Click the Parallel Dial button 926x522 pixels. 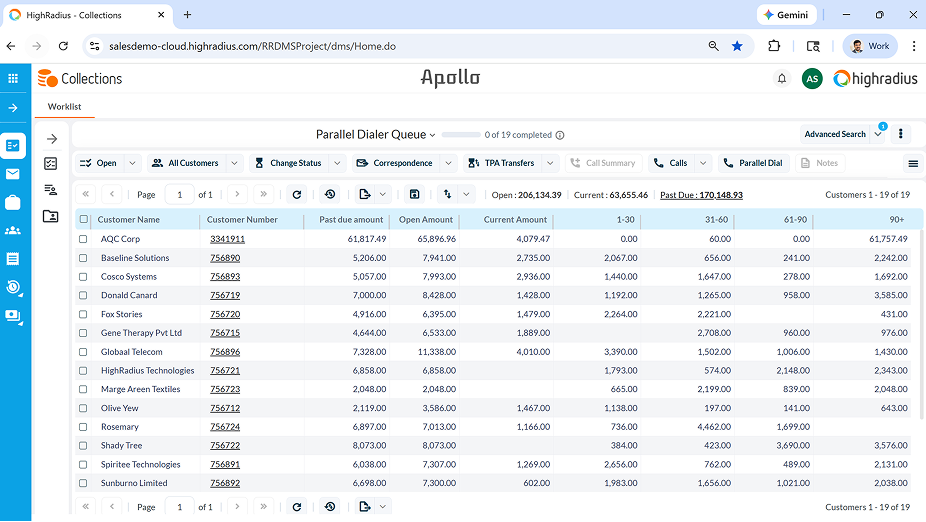coord(754,163)
